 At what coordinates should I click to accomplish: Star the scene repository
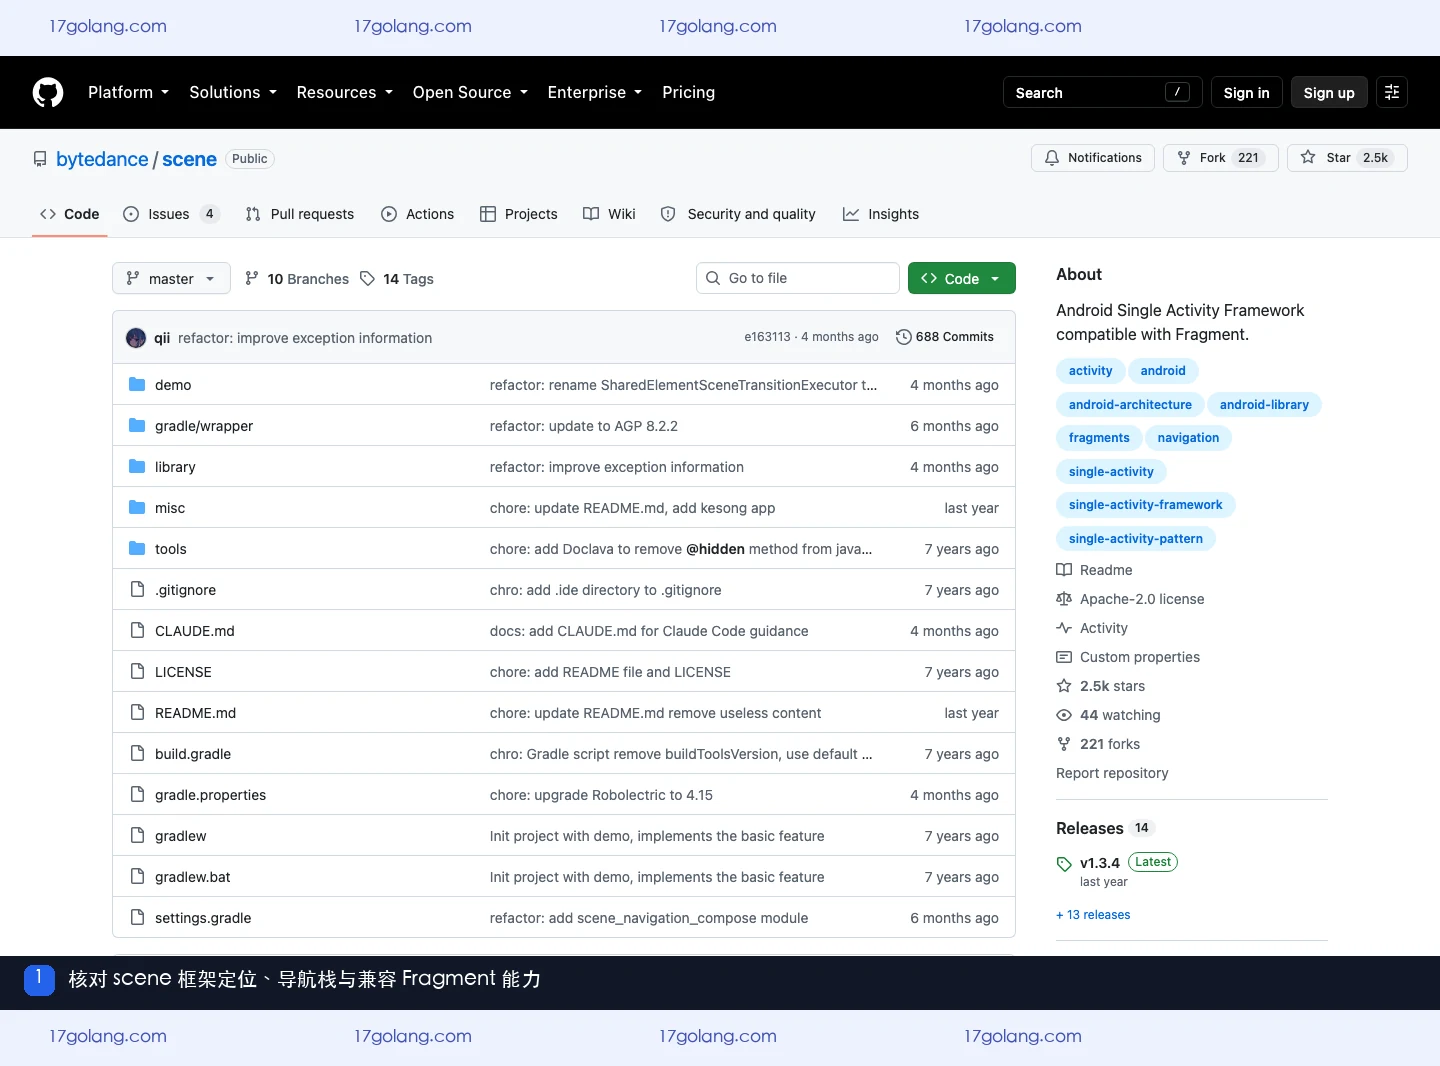[1347, 158]
